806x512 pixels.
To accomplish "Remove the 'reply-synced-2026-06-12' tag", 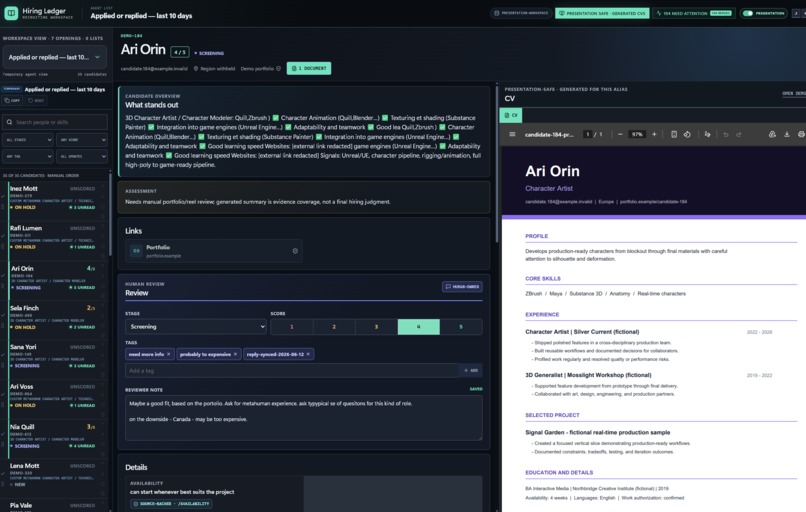I will point(308,354).
